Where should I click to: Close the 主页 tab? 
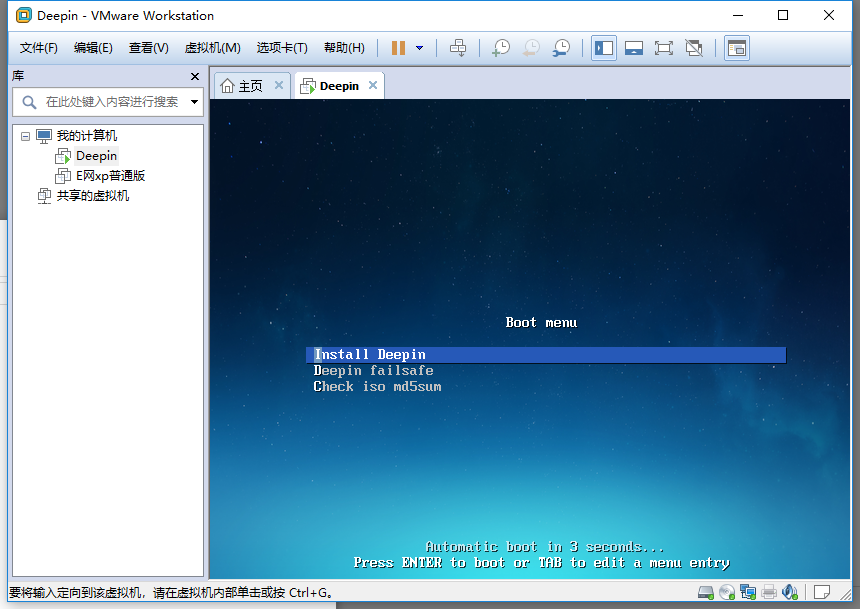(x=279, y=85)
